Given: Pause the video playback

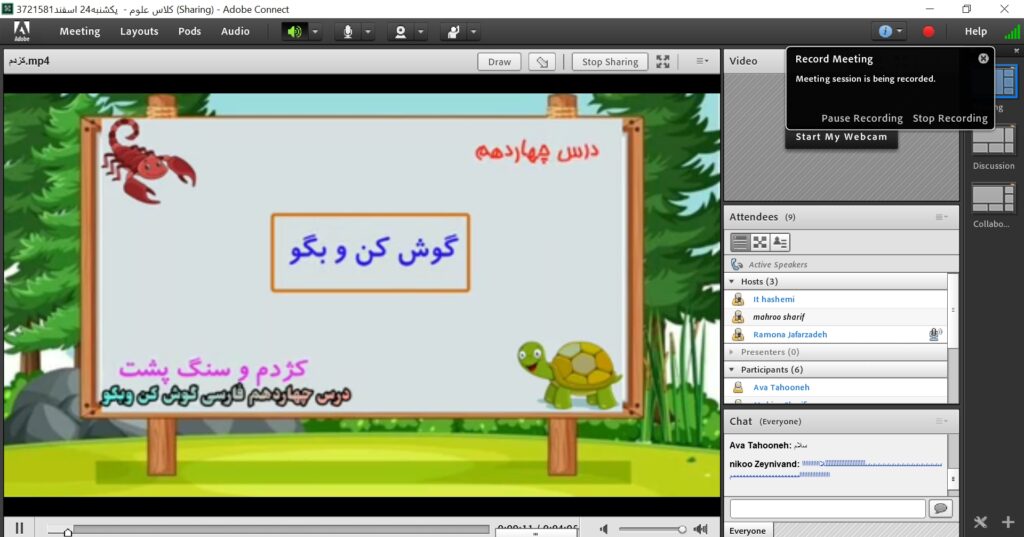Looking at the screenshot, I should coord(19,528).
